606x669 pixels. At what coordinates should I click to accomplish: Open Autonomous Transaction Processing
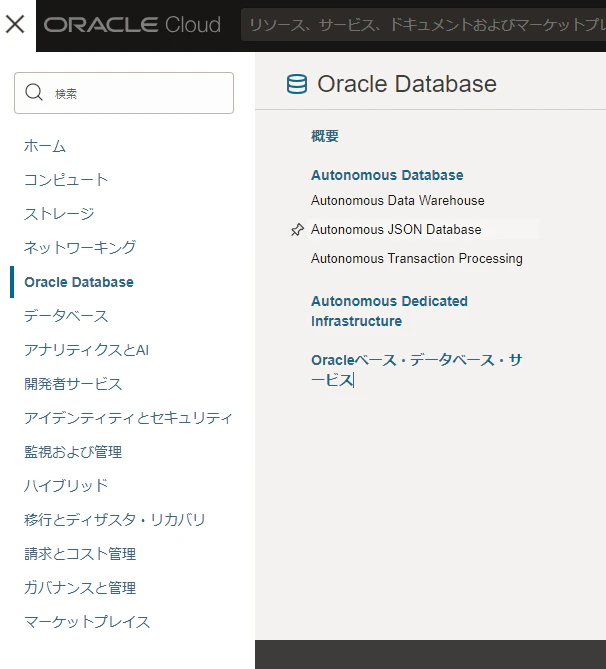(417, 258)
